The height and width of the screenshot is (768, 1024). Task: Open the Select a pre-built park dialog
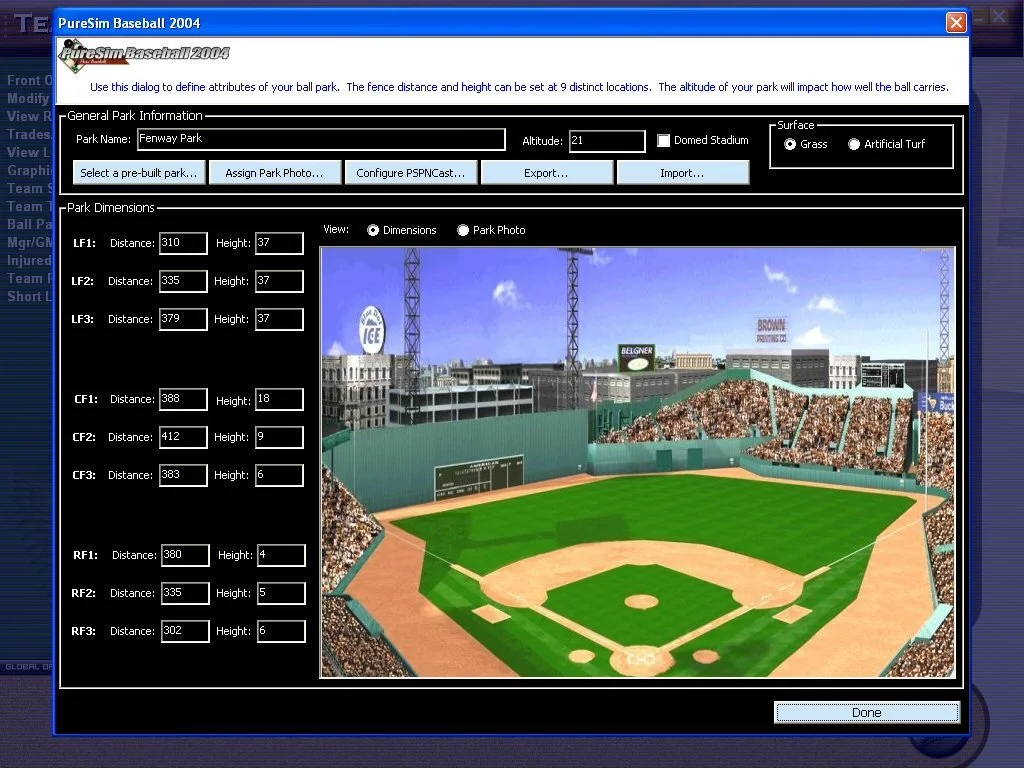pos(139,173)
